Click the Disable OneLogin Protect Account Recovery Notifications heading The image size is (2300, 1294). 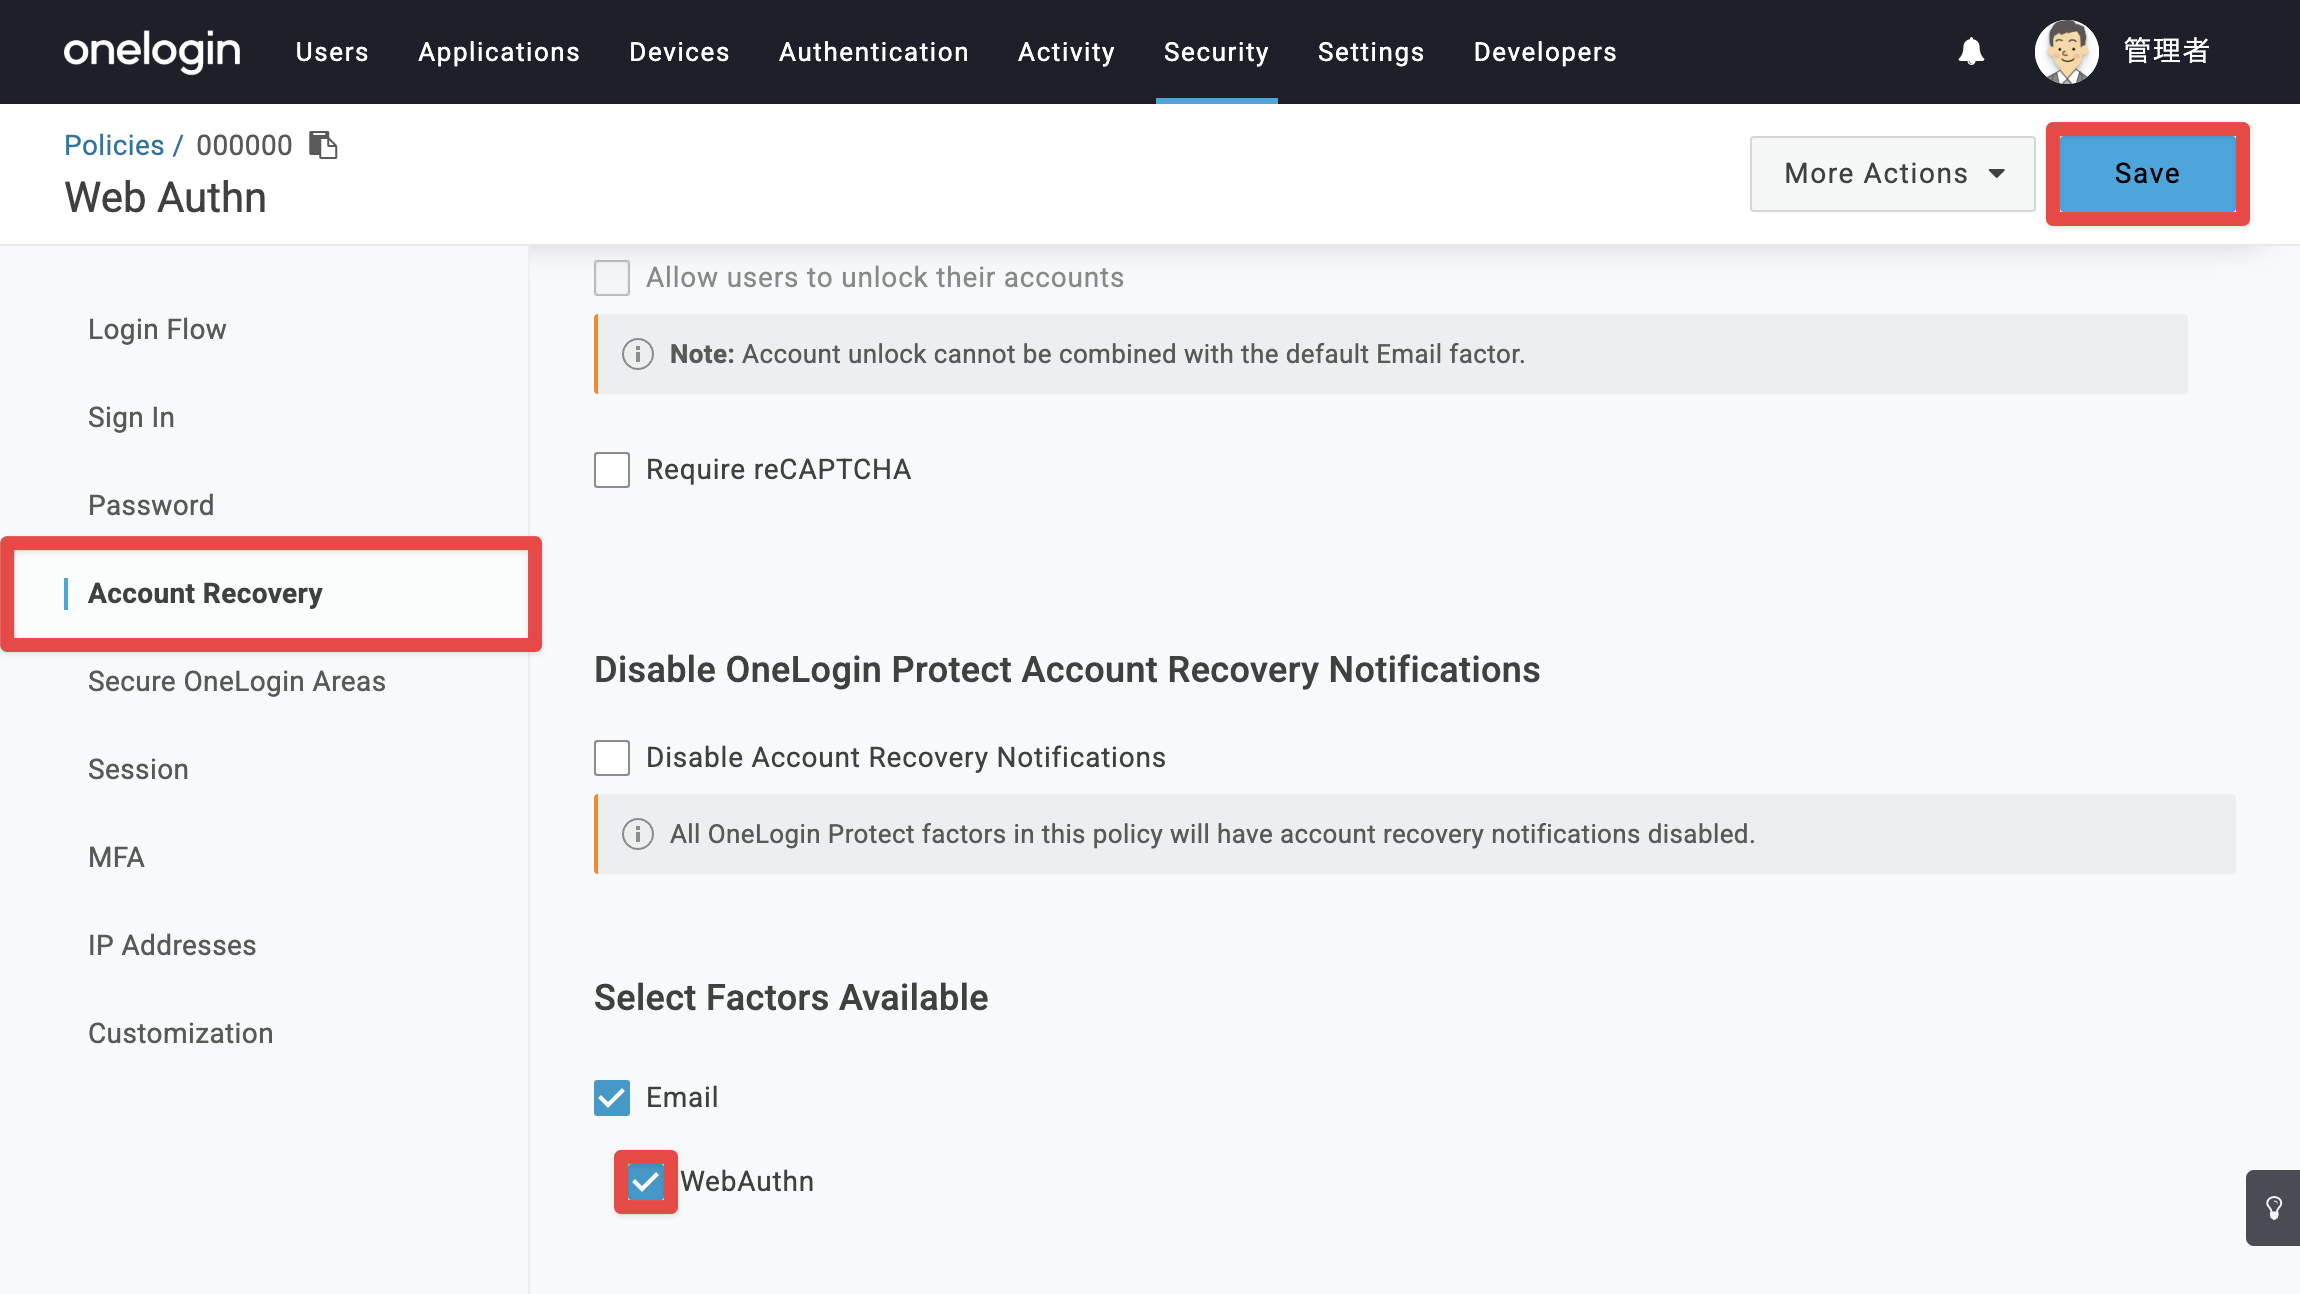pyautogui.click(x=1067, y=670)
